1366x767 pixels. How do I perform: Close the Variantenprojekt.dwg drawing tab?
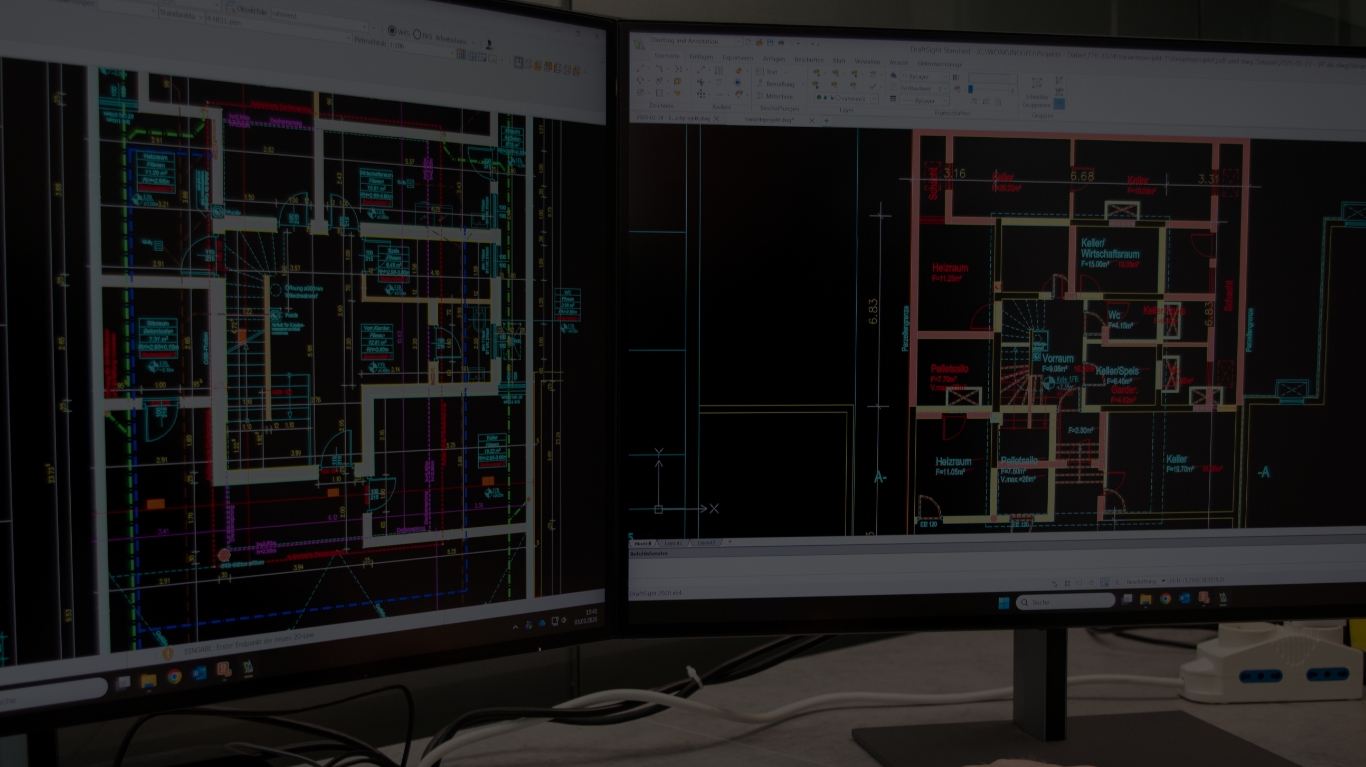812,120
